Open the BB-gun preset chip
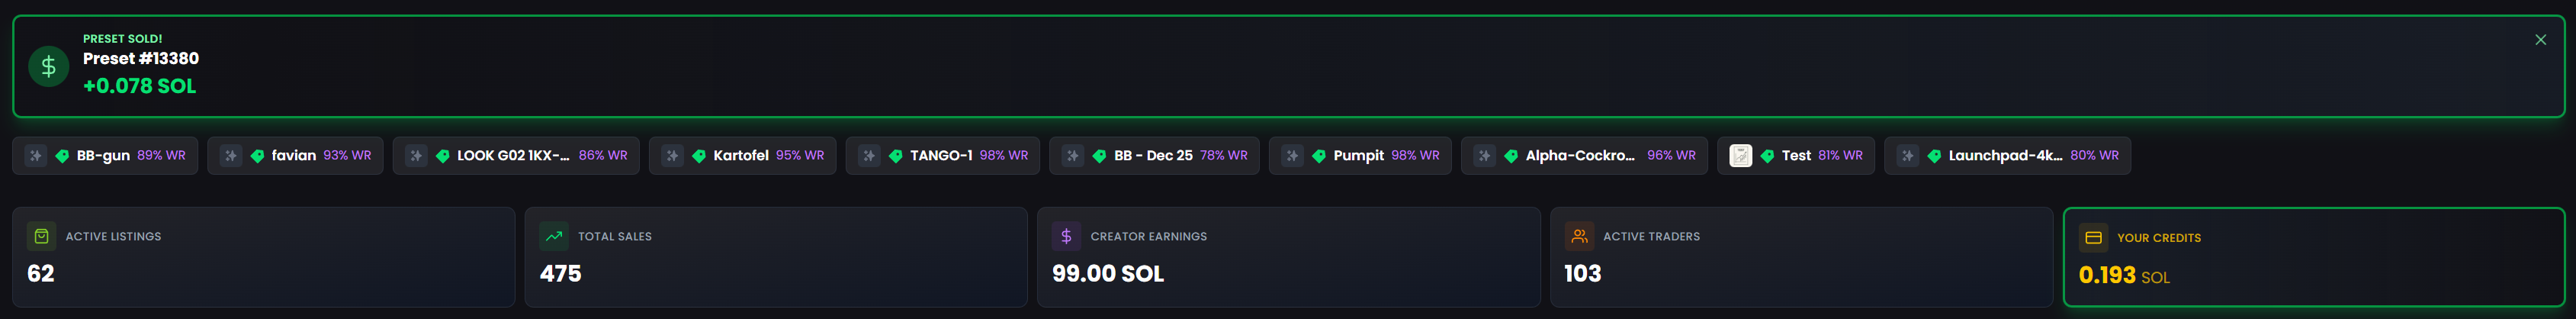This screenshot has width=2576, height=319. coord(104,156)
